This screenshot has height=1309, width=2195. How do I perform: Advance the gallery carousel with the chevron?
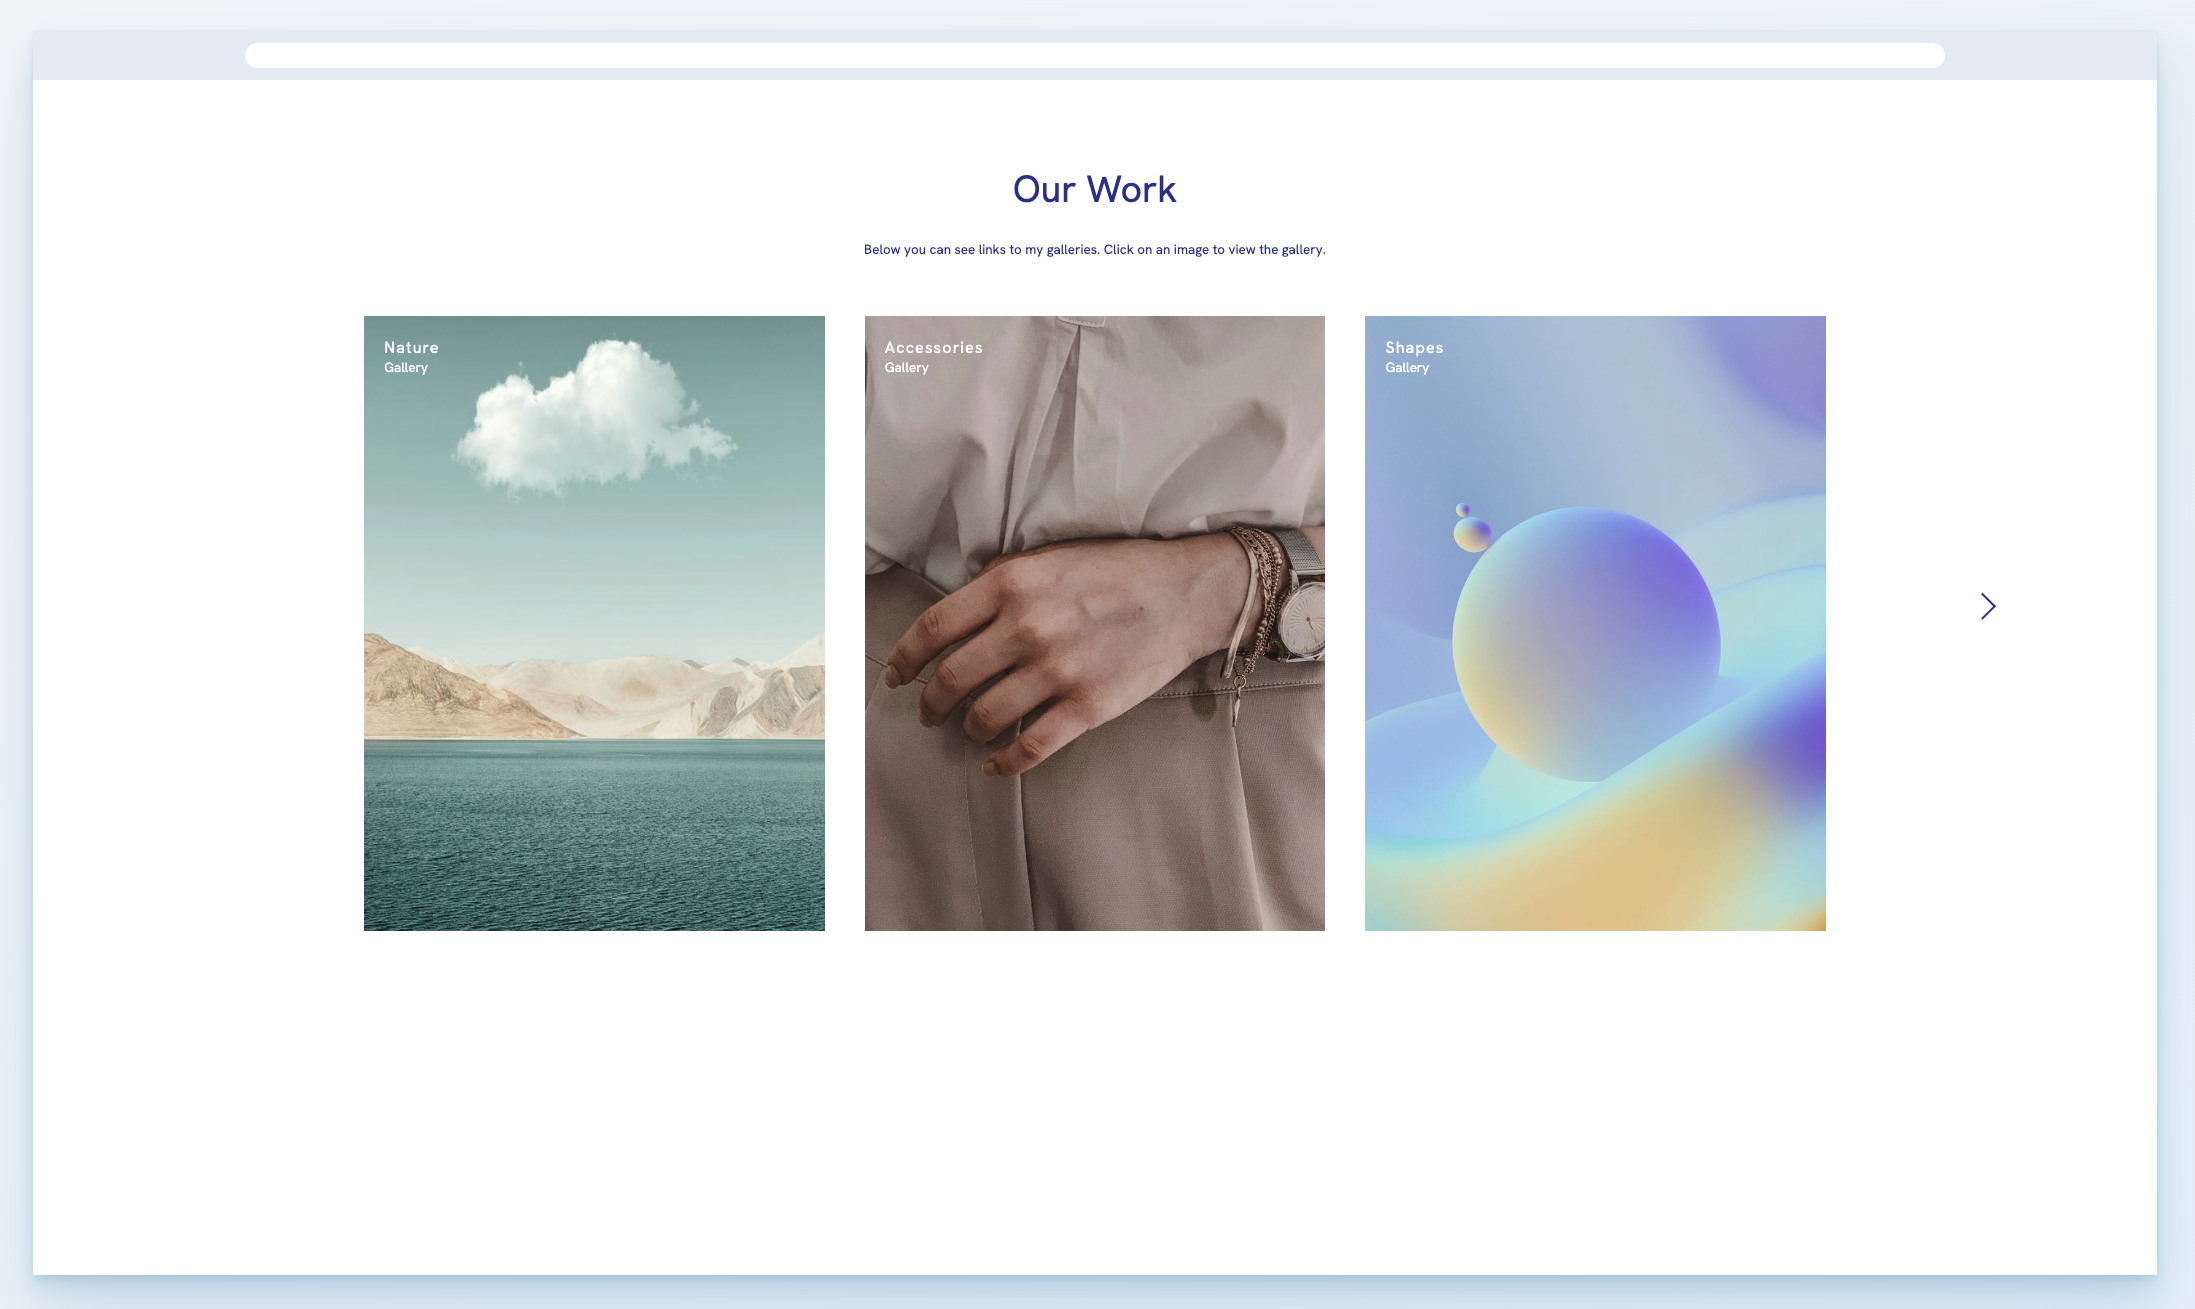pos(1988,606)
